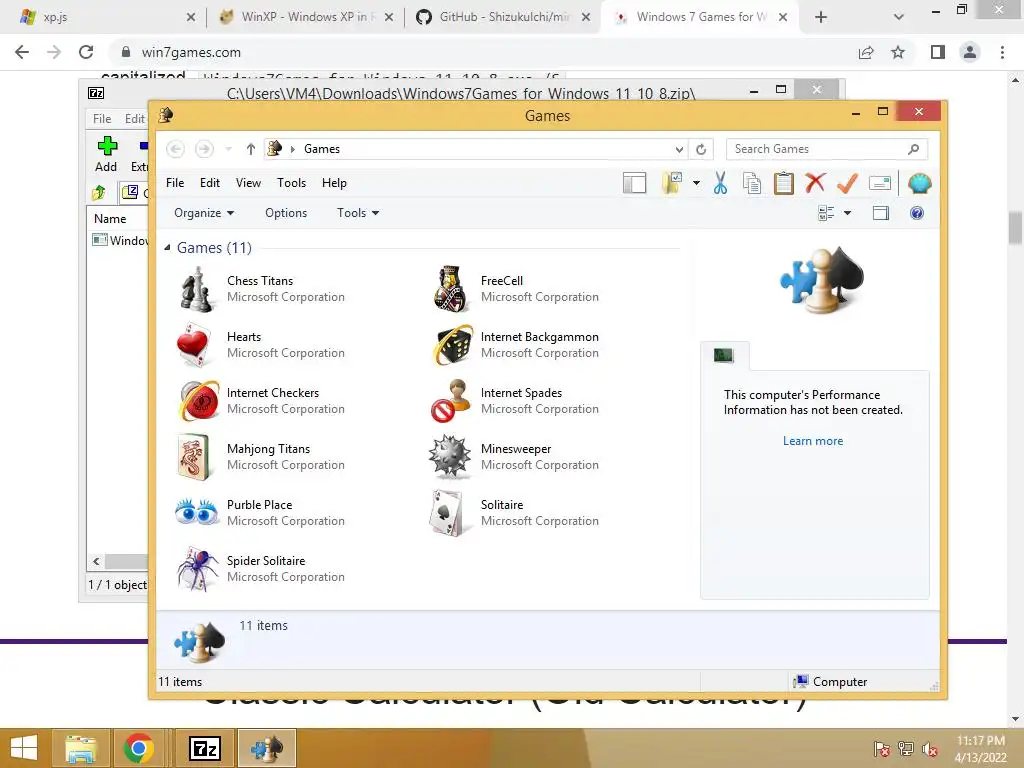Click the red X Delete toolbar icon
This screenshot has height=768, width=1024.
point(815,183)
